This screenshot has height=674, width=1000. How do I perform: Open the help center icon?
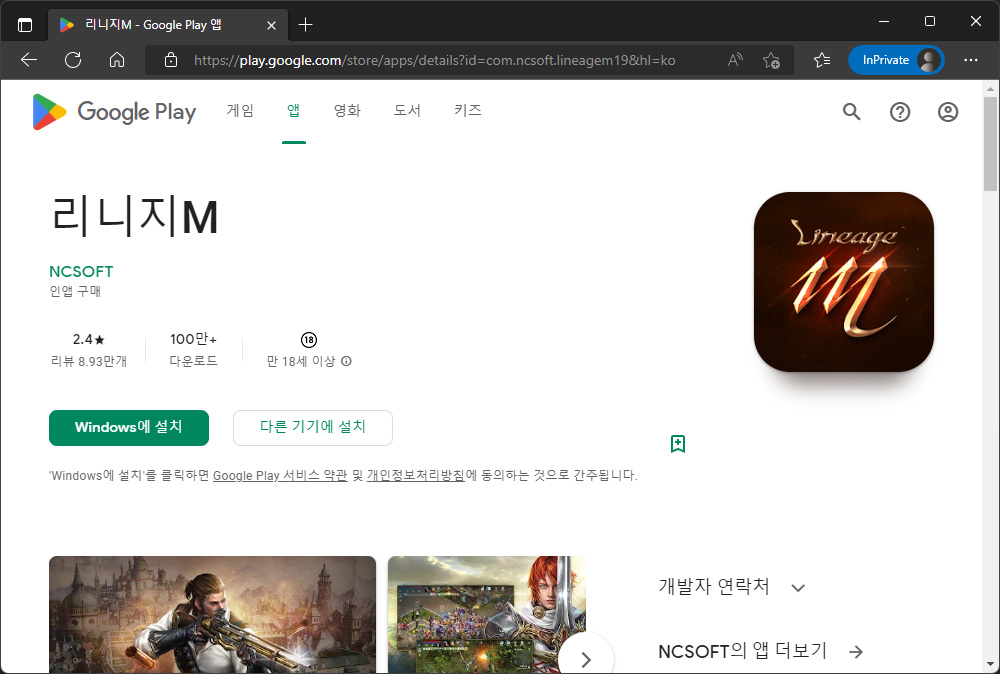pos(900,112)
